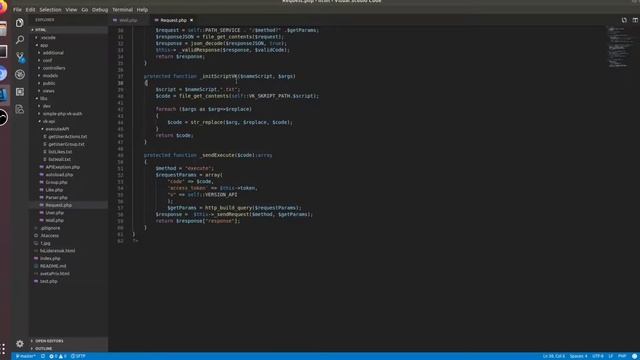640x360 pixels.
Task: Collapse the libs folder
Action: [x=44, y=98]
